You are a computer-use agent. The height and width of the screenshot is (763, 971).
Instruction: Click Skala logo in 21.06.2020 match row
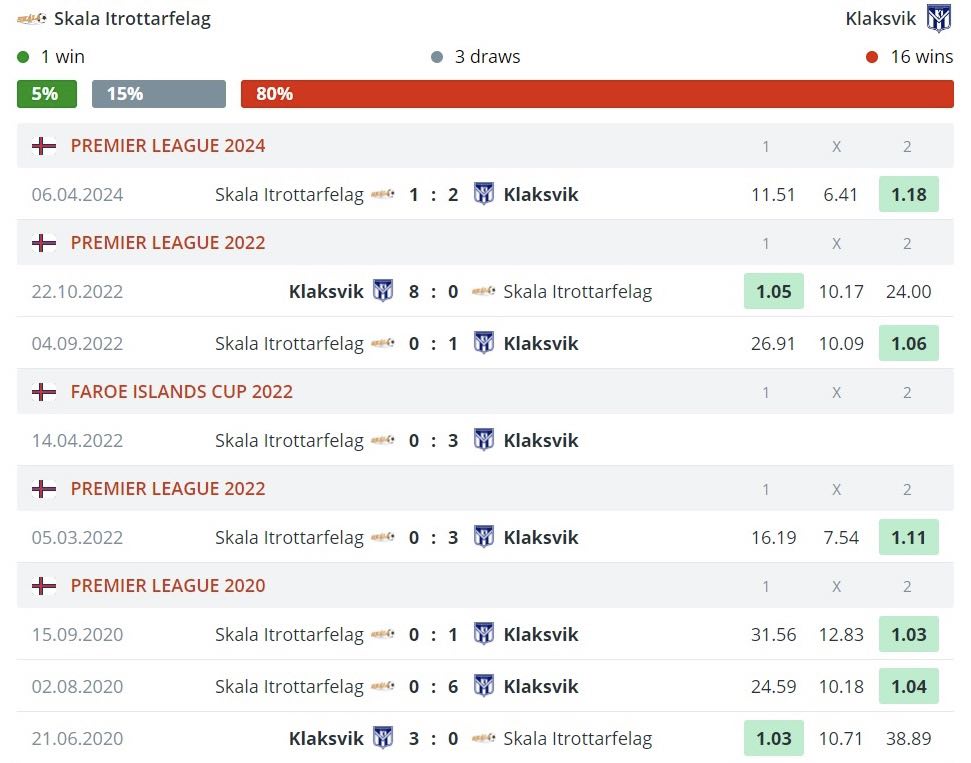click(x=484, y=739)
